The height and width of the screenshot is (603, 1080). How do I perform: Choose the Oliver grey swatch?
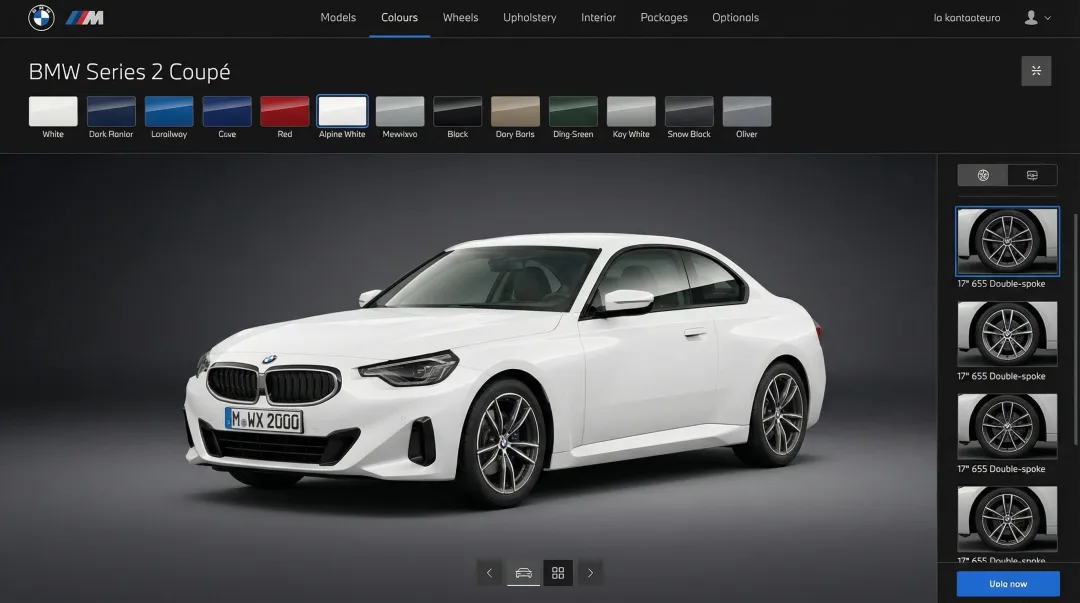point(747,111)
